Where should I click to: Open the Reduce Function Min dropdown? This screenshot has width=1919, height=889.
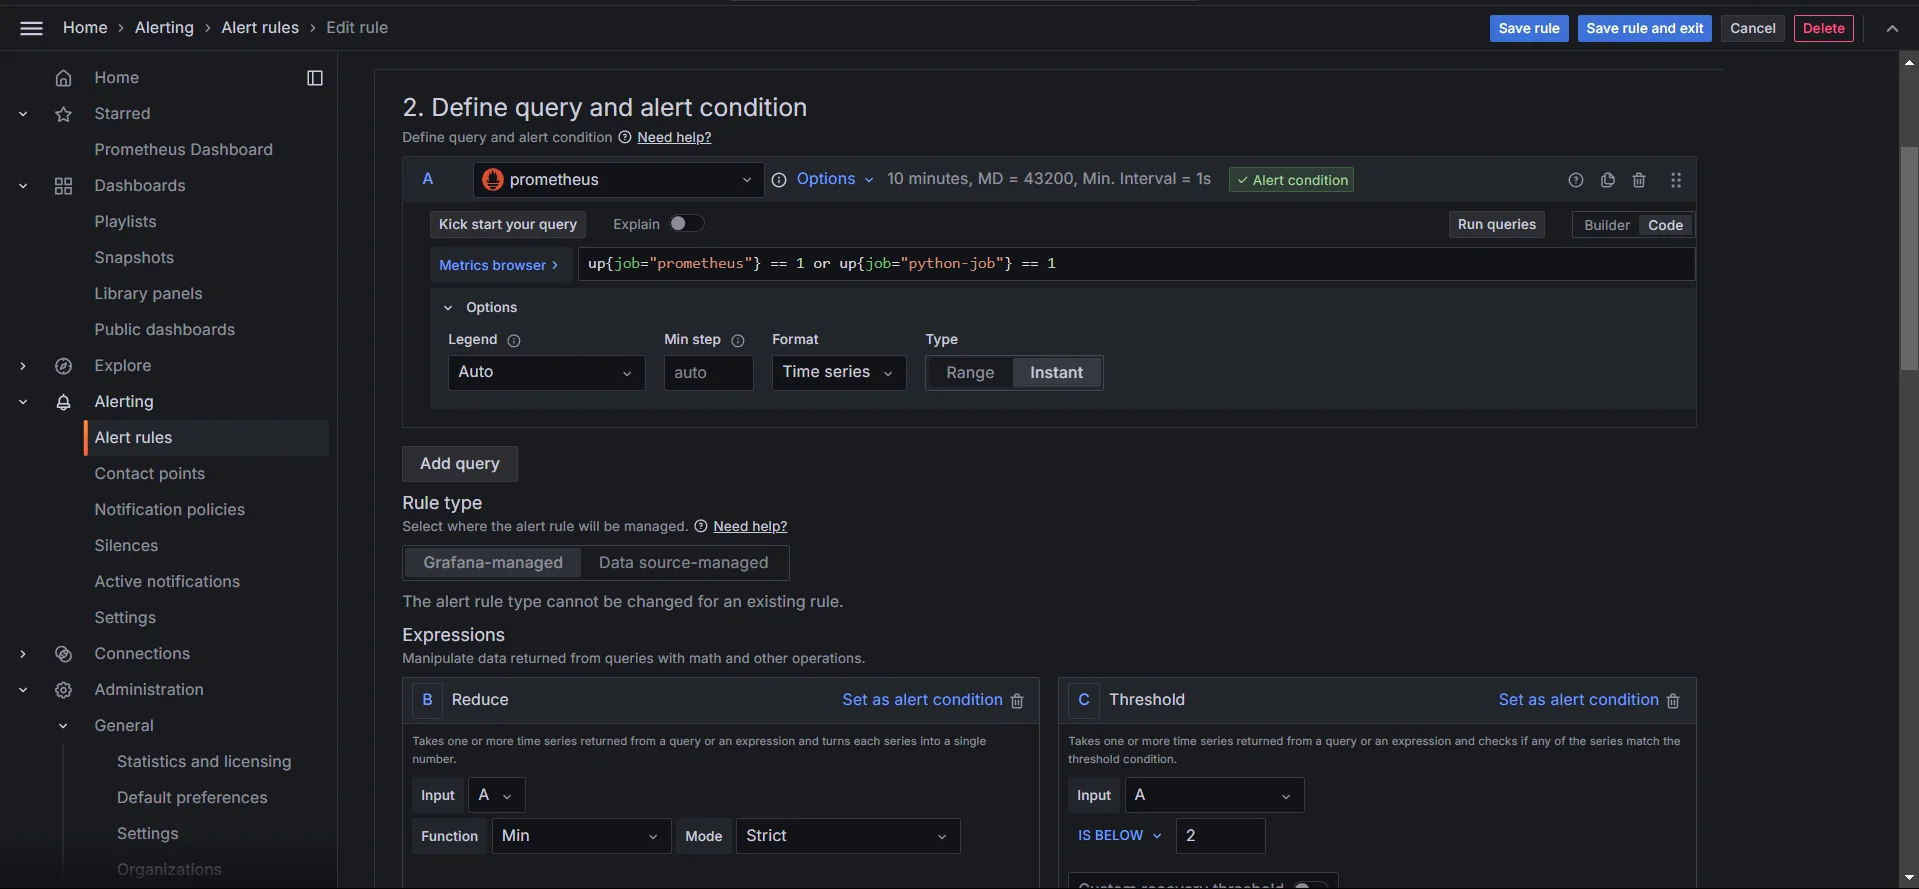pyautogui.click(x=580, y=836)
